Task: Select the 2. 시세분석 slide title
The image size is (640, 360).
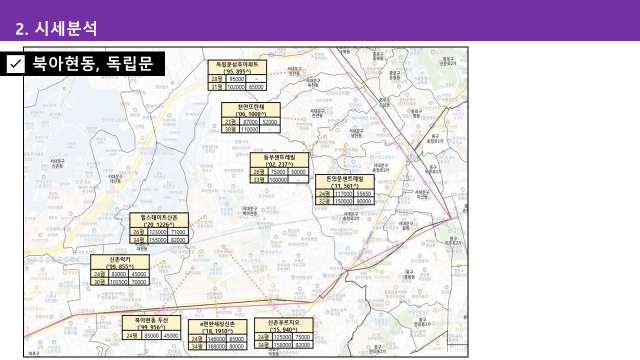Action: [x=56, y=29]
